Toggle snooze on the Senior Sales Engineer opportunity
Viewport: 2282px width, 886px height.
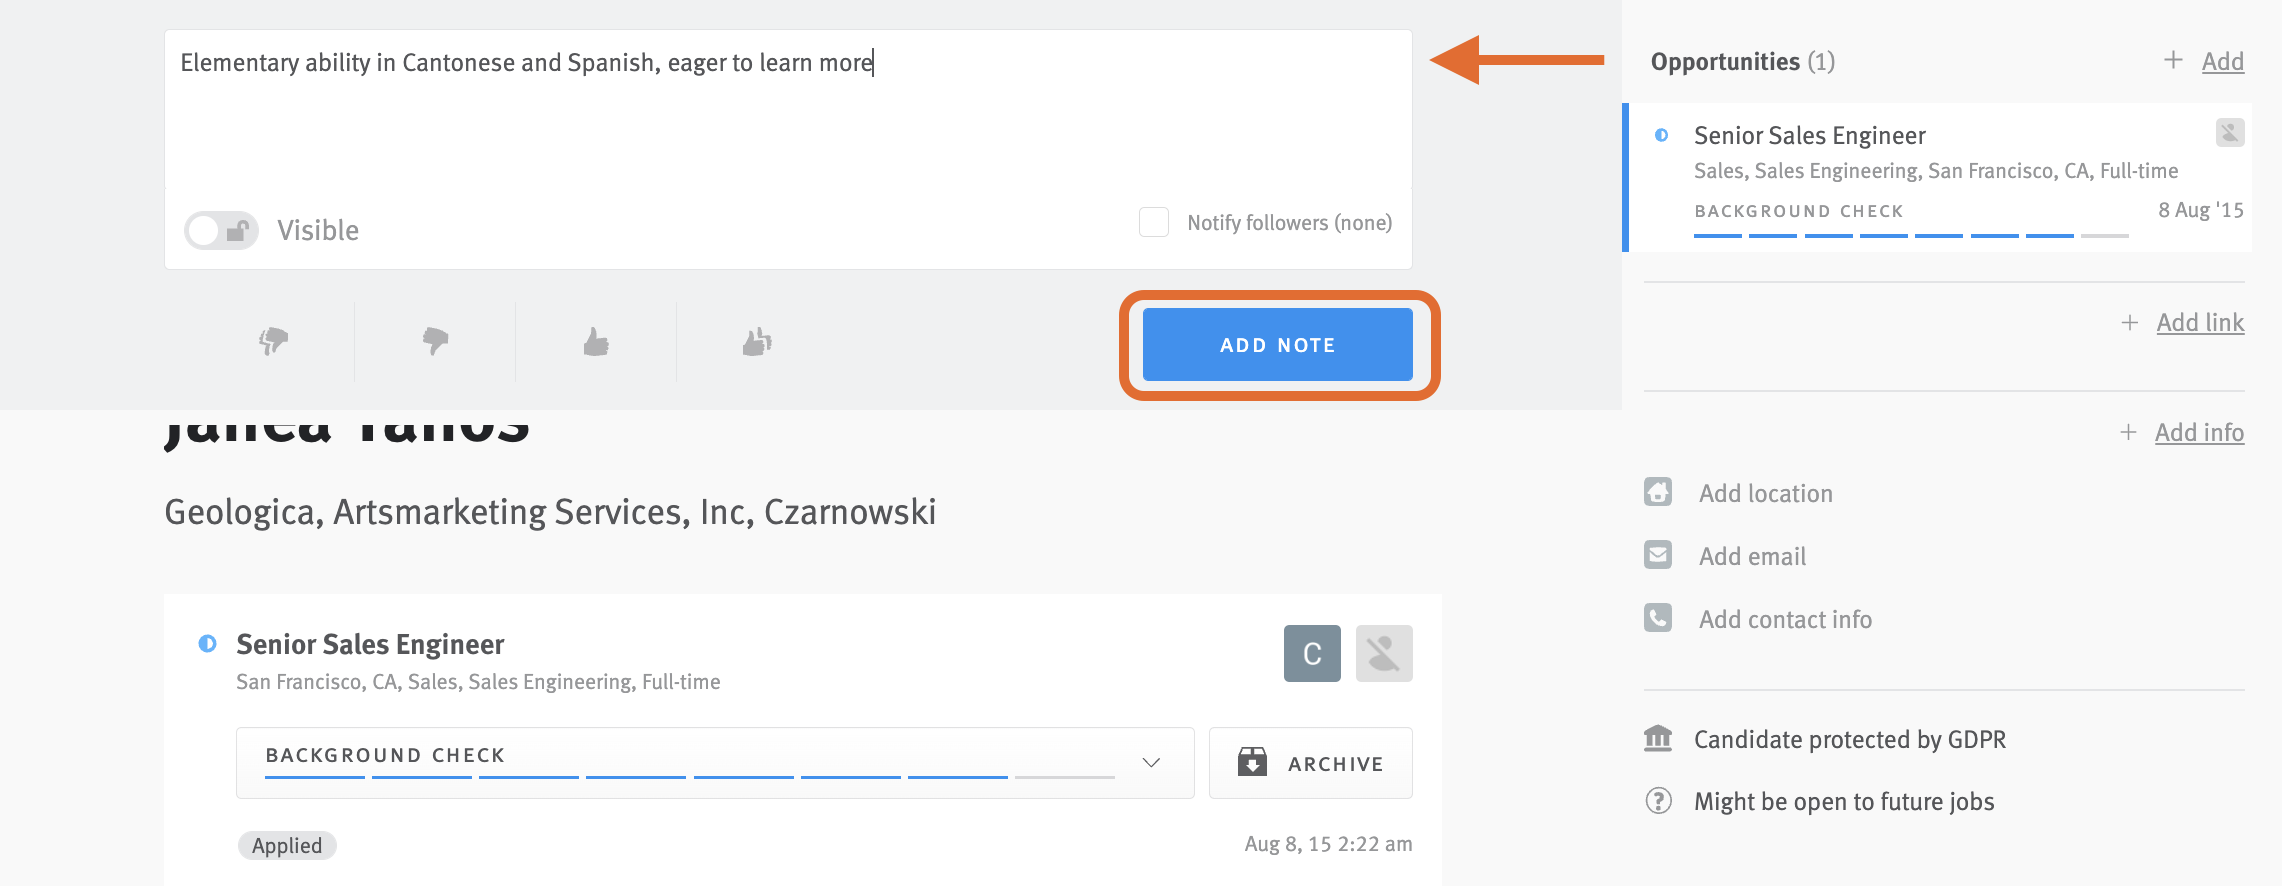pos(2228,132)
